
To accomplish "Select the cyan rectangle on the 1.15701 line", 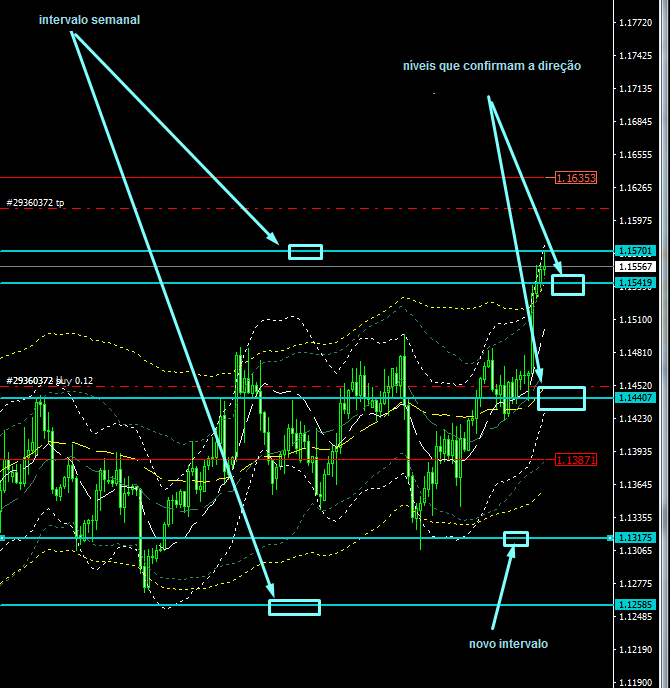I will (x=305, y=251).
